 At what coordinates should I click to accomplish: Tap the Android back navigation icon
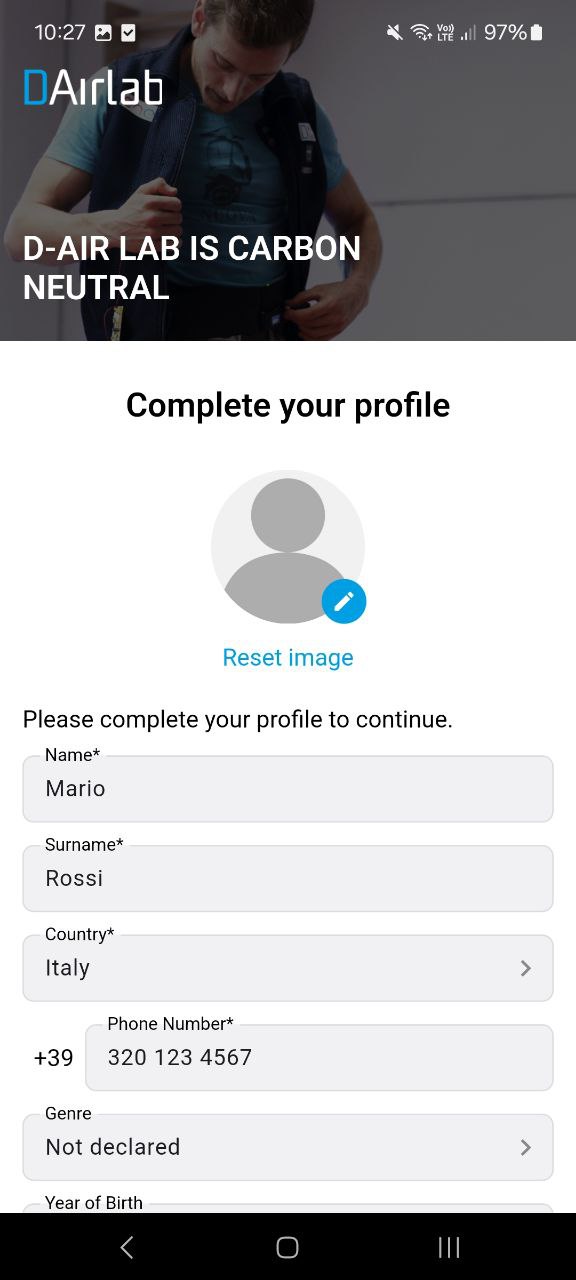pyautogui.click(x=126, y=1246)
